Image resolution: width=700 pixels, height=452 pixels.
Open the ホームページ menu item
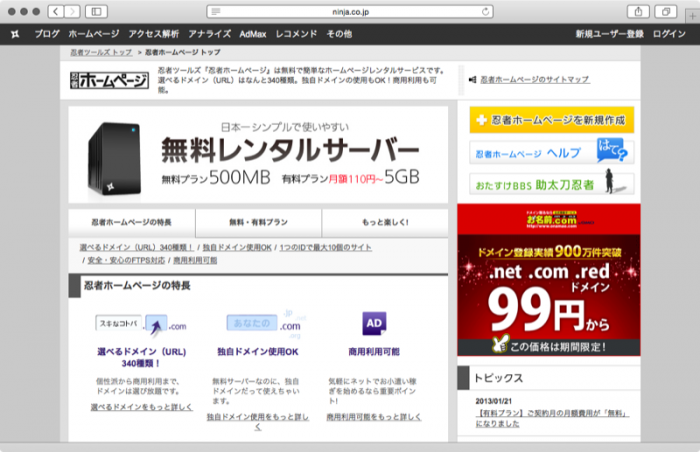(x=94, y=34)
